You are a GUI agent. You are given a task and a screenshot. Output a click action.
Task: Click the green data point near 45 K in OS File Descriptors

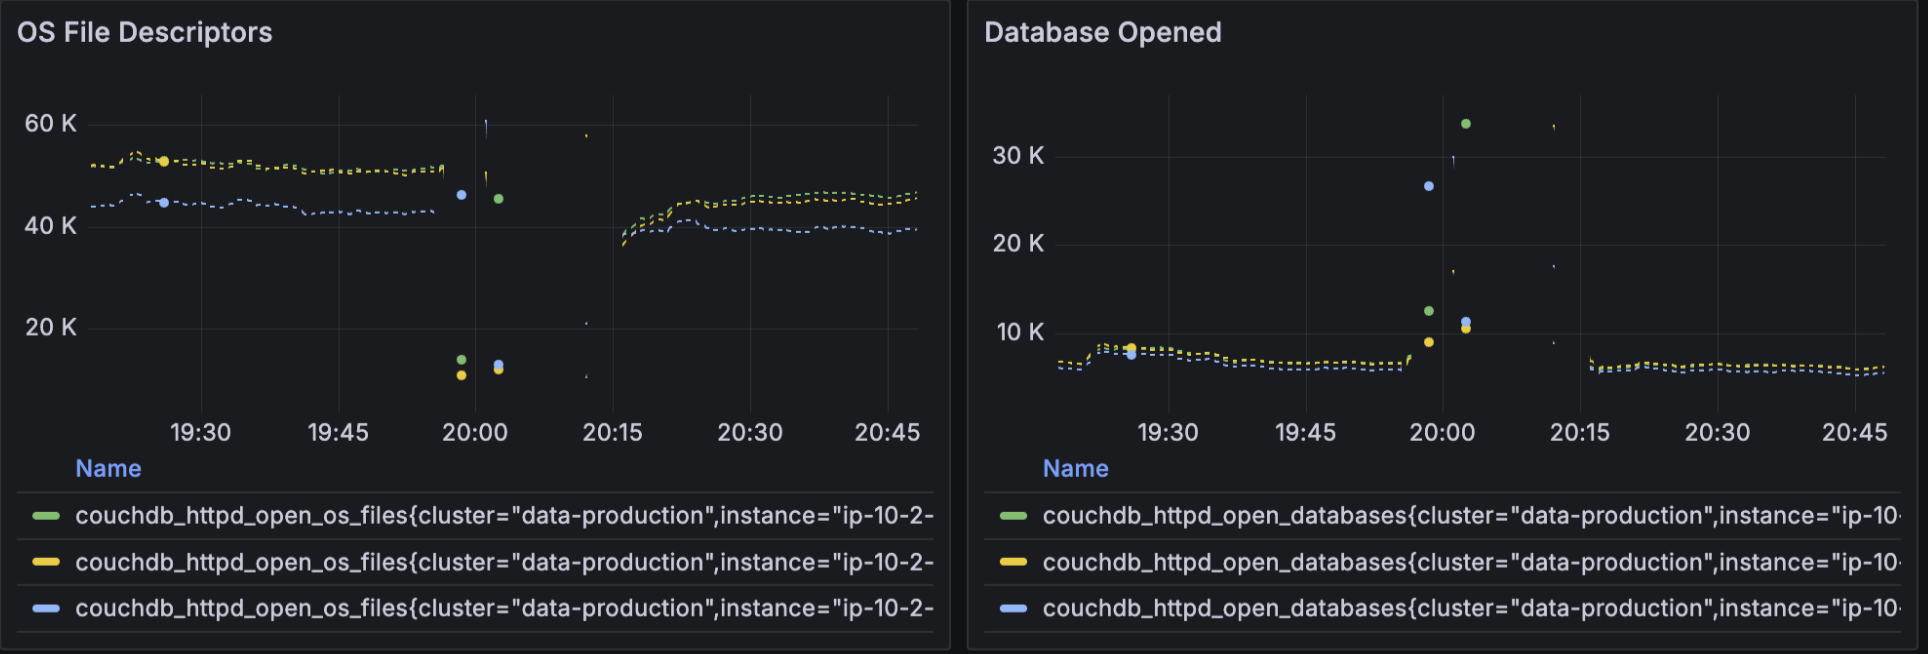(498, 199)
